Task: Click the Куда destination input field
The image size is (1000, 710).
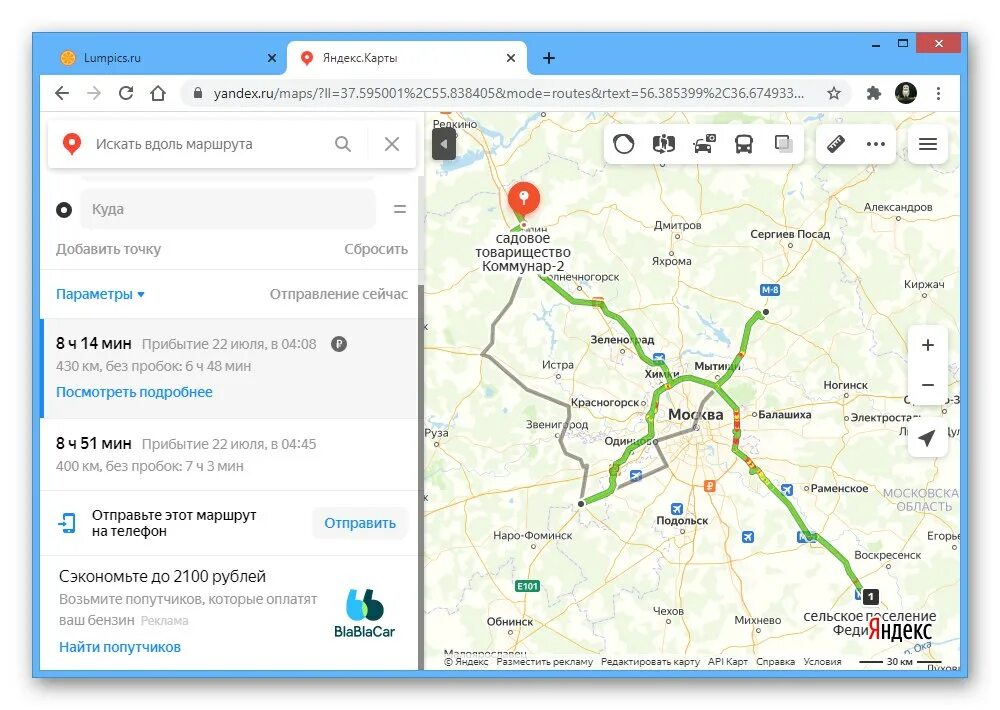Action: click(x=228, y=209)
